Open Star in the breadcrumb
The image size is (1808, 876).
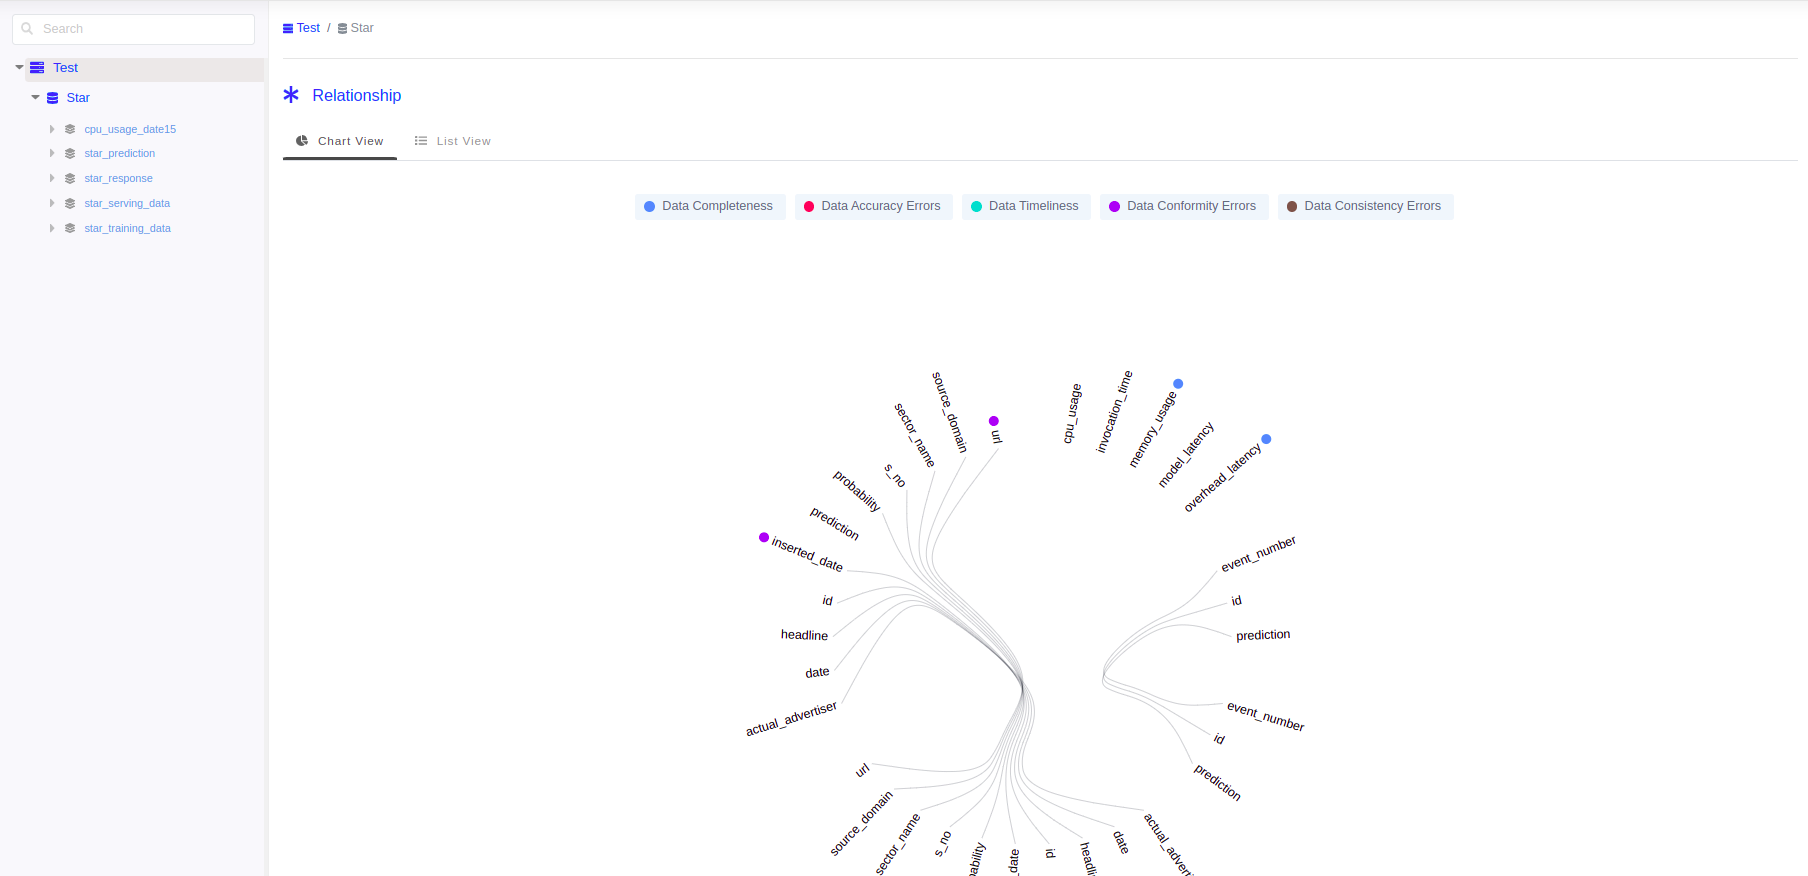[x=362, y=28]
